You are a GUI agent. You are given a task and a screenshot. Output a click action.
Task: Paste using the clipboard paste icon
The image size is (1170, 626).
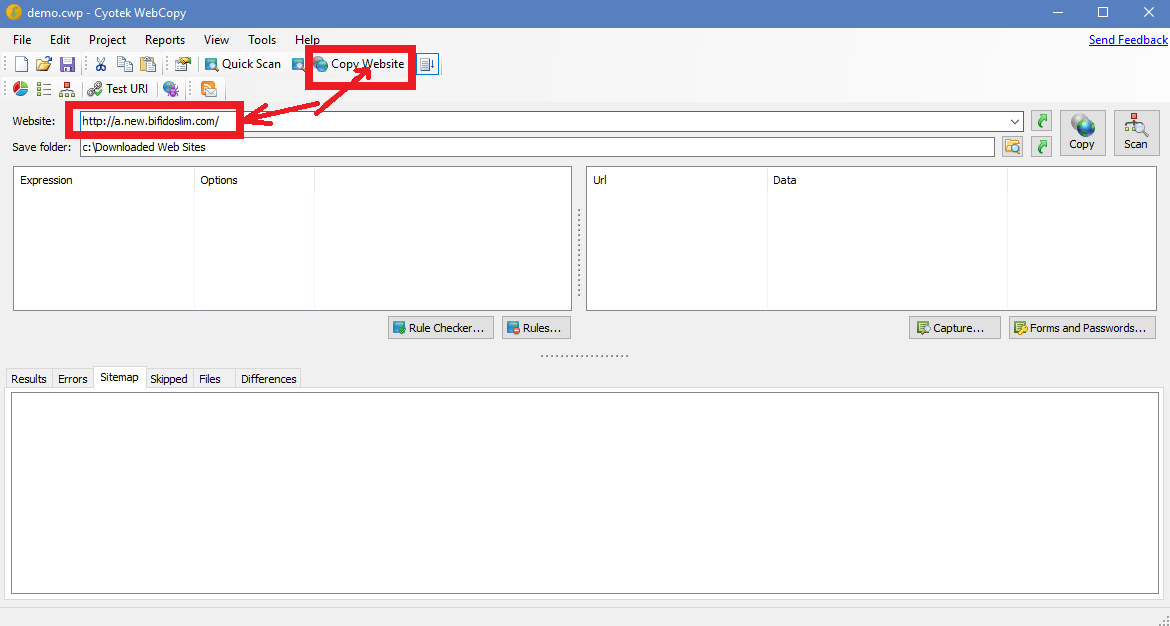pos(148,64)
